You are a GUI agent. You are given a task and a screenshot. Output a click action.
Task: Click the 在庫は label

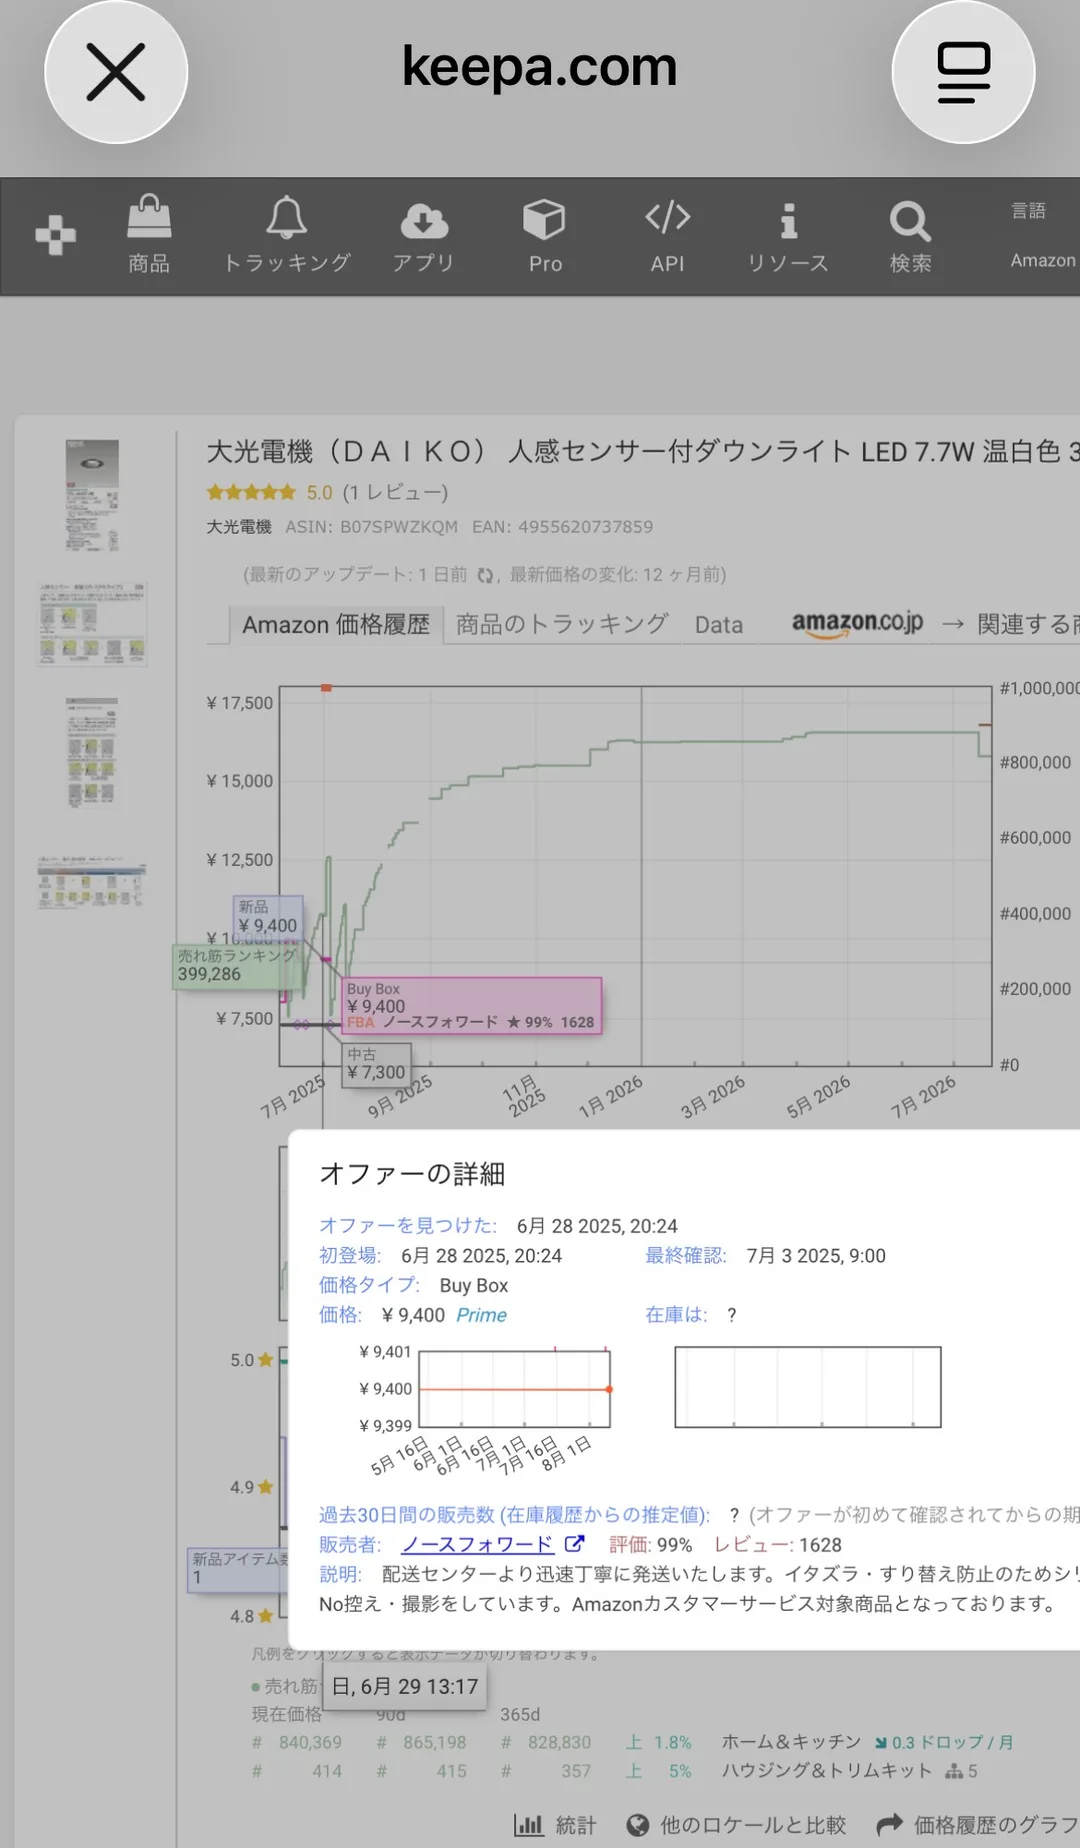point(676,1315)
